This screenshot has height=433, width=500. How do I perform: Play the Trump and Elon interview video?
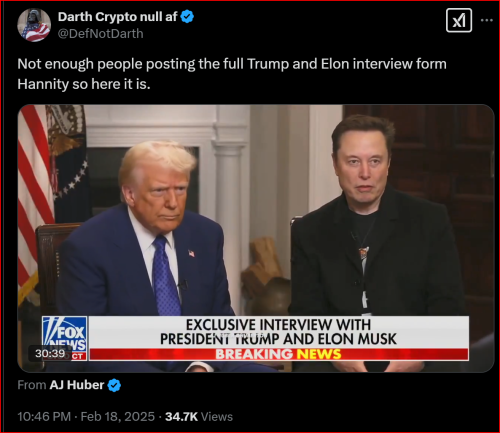click(256, 239)
